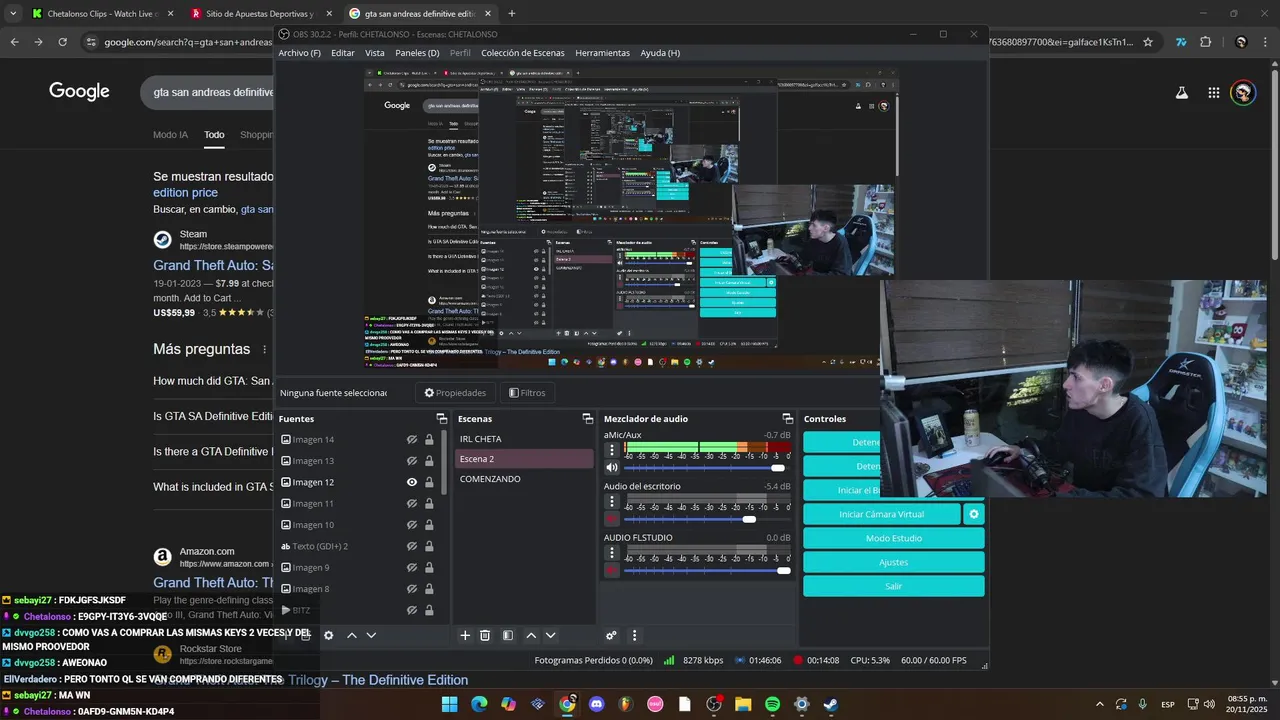Open Spotify from the taskbar
This screenshot has height=720, width=1280.
click(x=772, y=704)
